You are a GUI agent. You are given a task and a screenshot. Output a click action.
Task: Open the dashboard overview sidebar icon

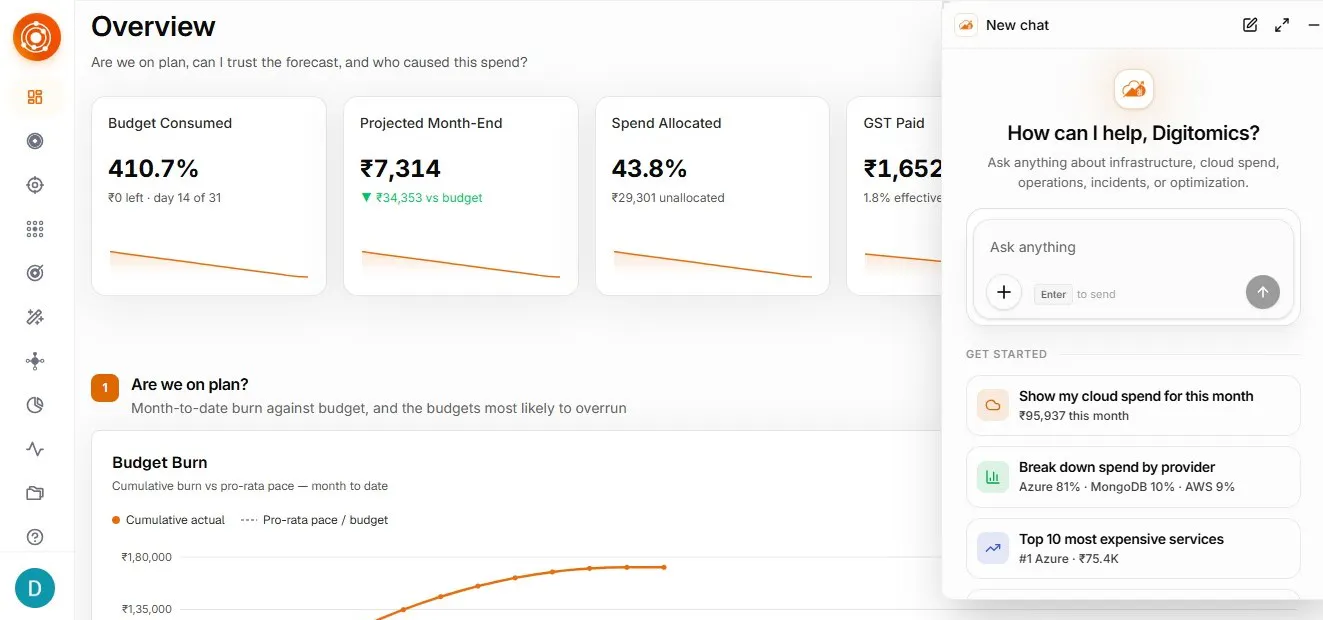(35, 97)
